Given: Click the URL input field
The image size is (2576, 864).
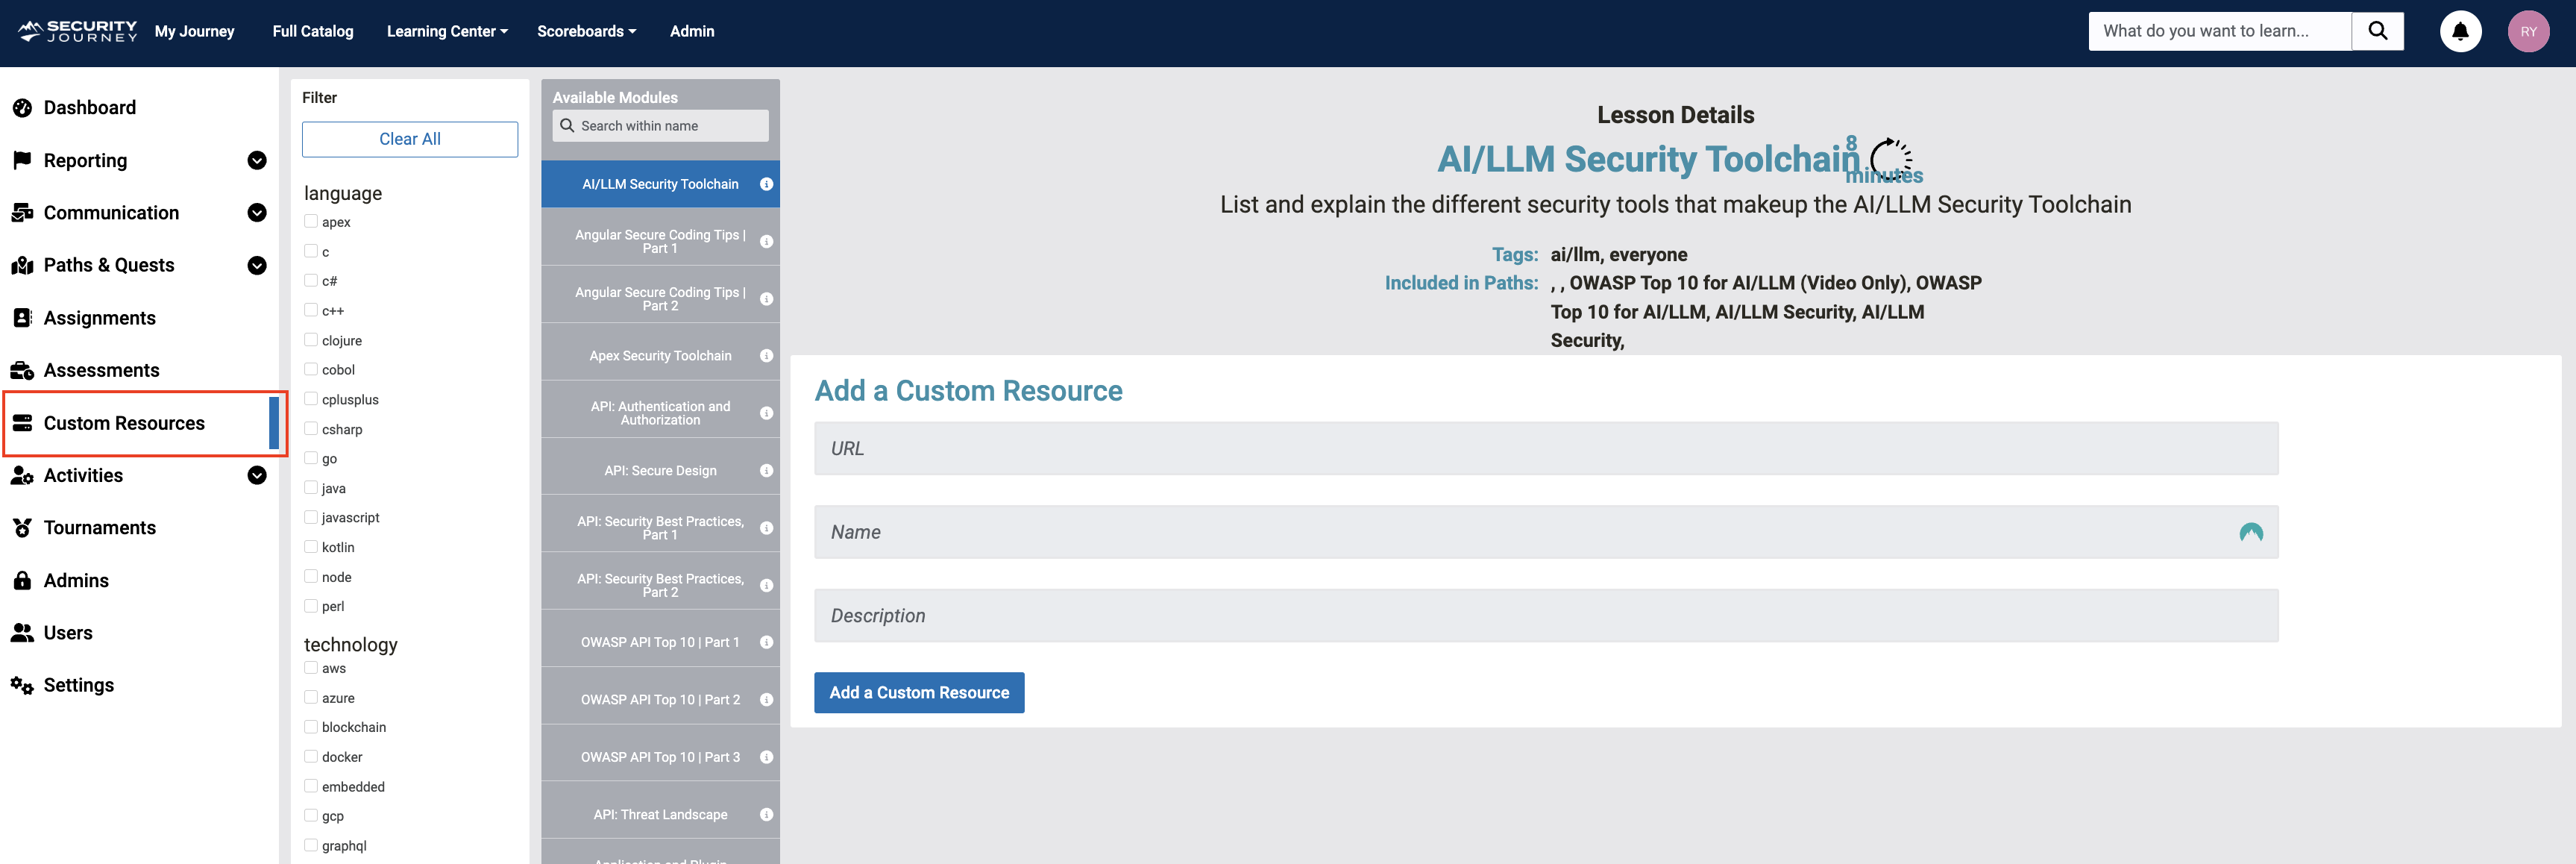Looking at the screenshot, I should pyautogui.click(x=1546, y=448).
